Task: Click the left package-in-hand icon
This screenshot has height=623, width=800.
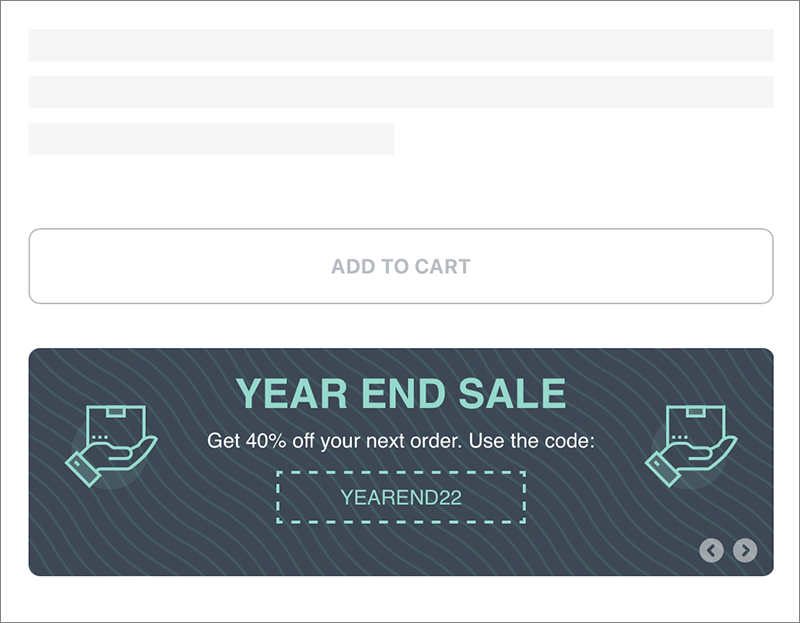Action: (x=111, y=445)
